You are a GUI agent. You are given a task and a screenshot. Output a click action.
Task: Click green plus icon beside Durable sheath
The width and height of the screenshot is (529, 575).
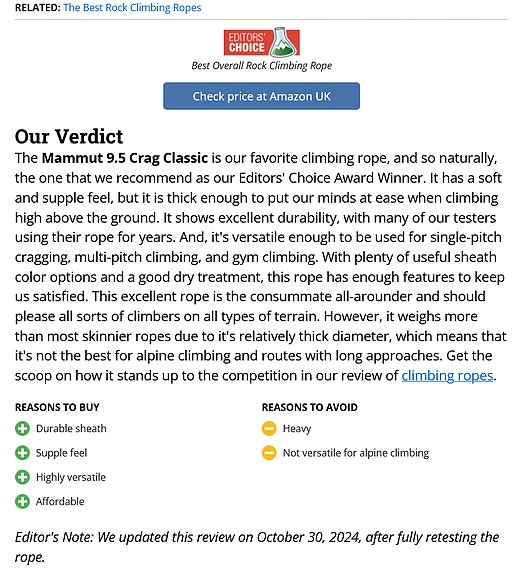22,428
